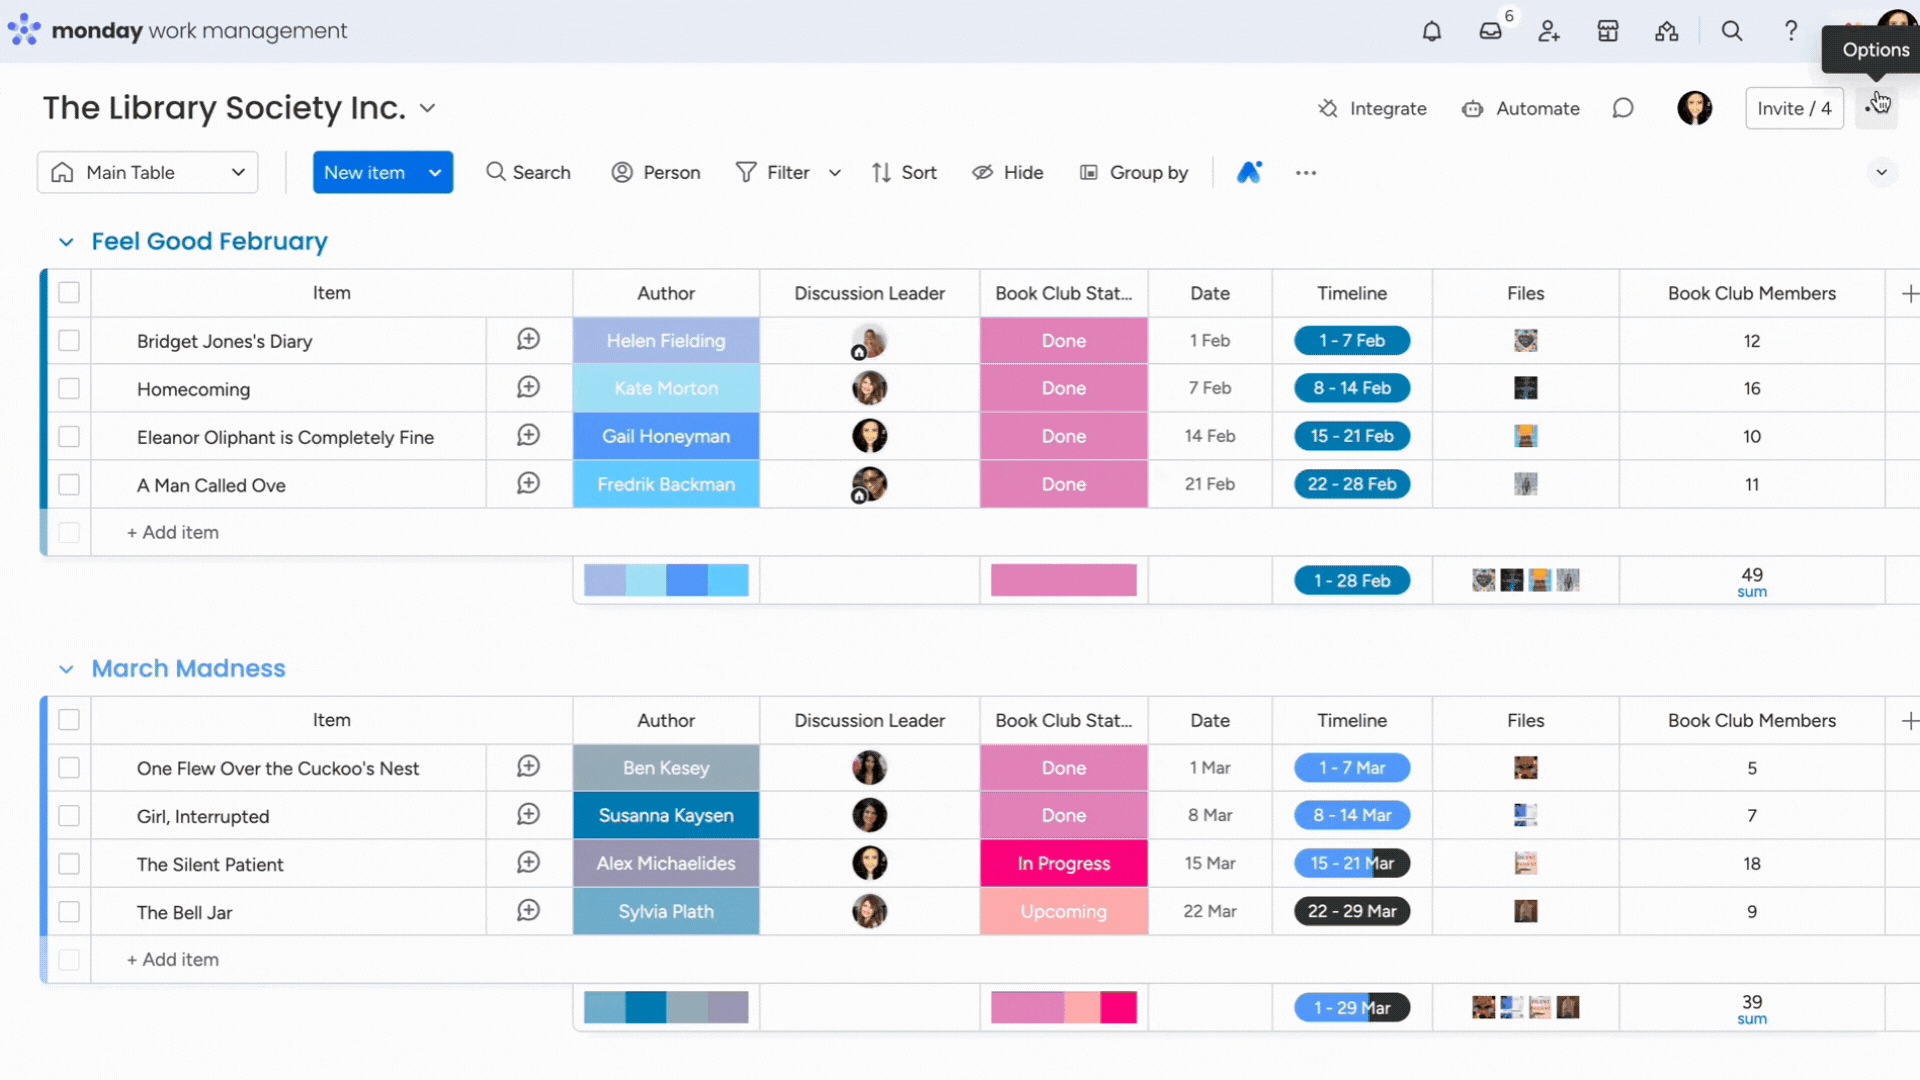
Task: Check the Bridget Jones's Diary checkbox
Action: click(x=69, y=341)
